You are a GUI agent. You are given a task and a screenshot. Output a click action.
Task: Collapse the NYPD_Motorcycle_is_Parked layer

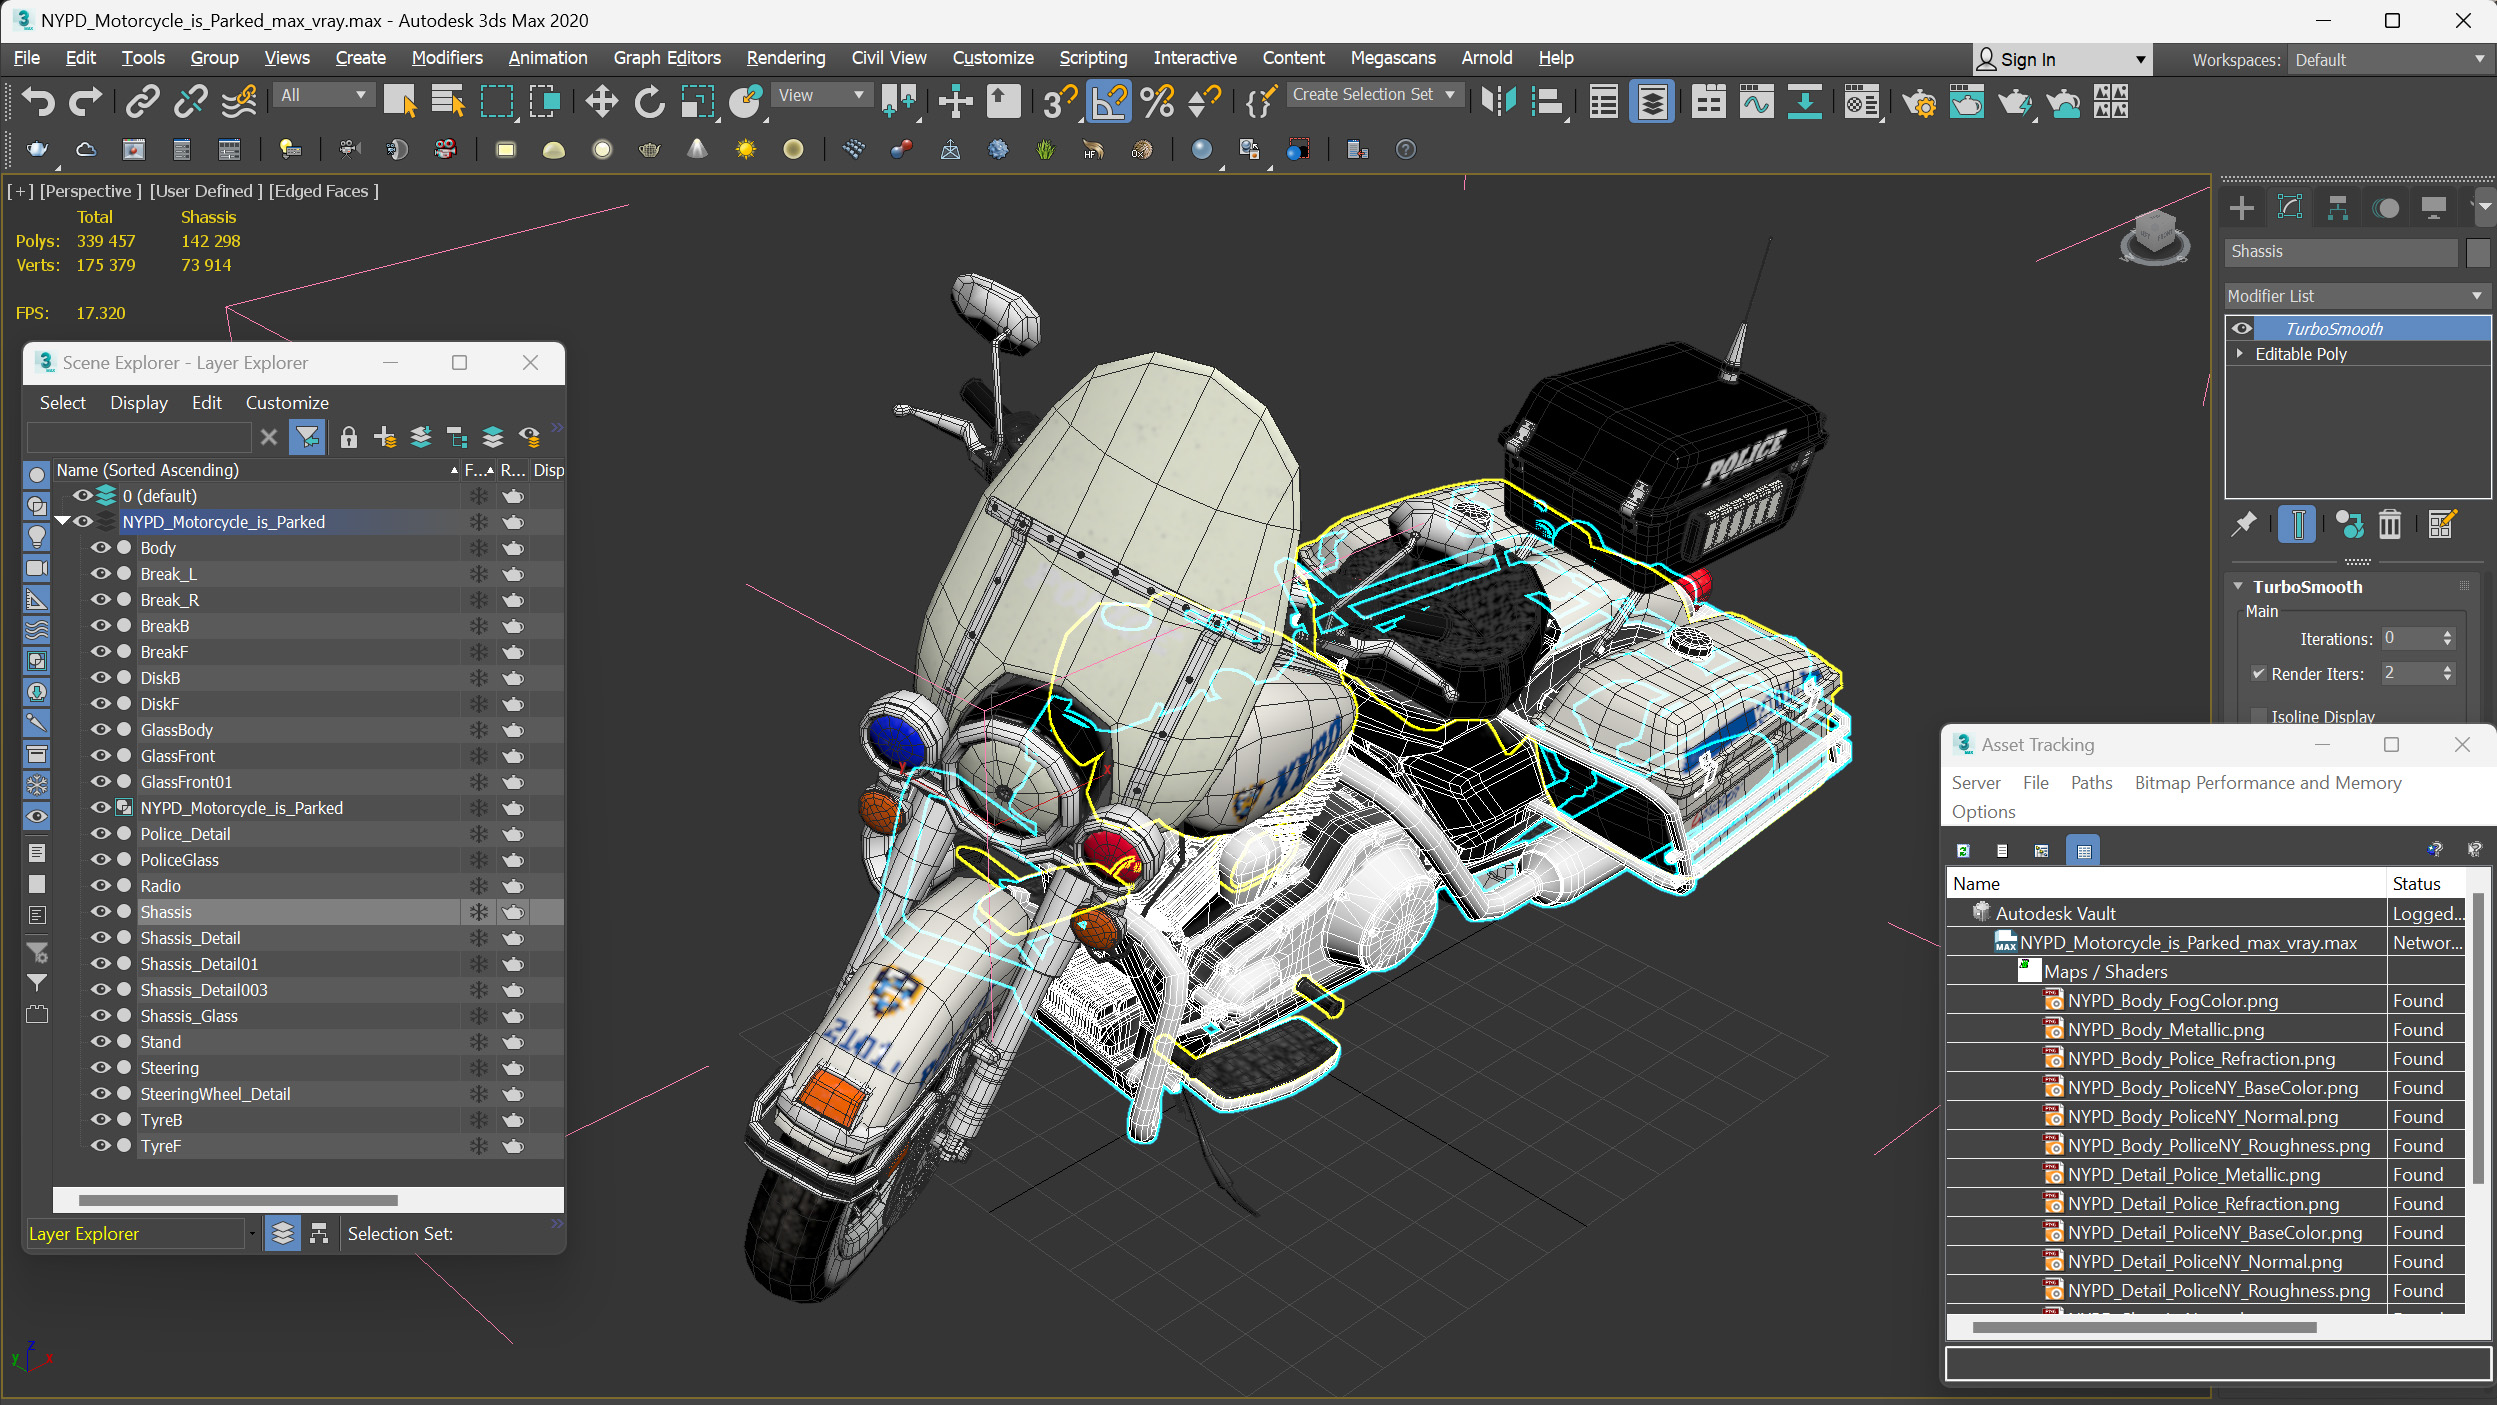[x=63, y=521]
